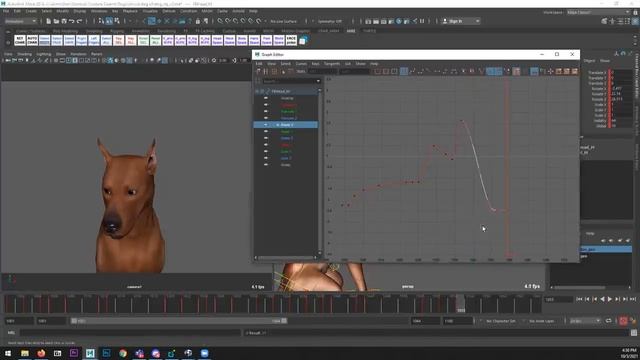Open the No Anim Layer dropdown
This screenshot has width=640, height=360.
coord(543,321)
